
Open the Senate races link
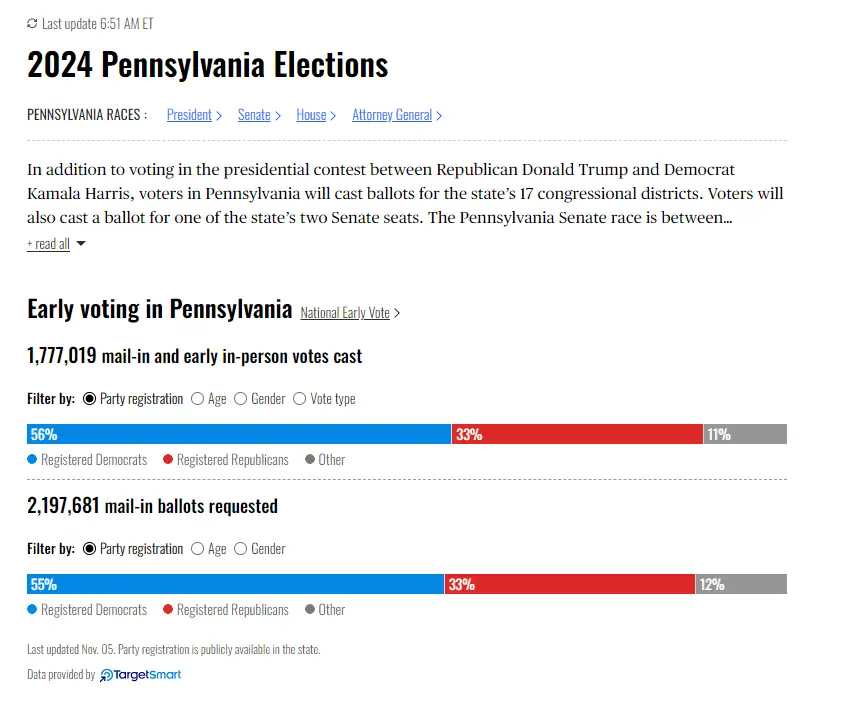[x=254, y=115]
